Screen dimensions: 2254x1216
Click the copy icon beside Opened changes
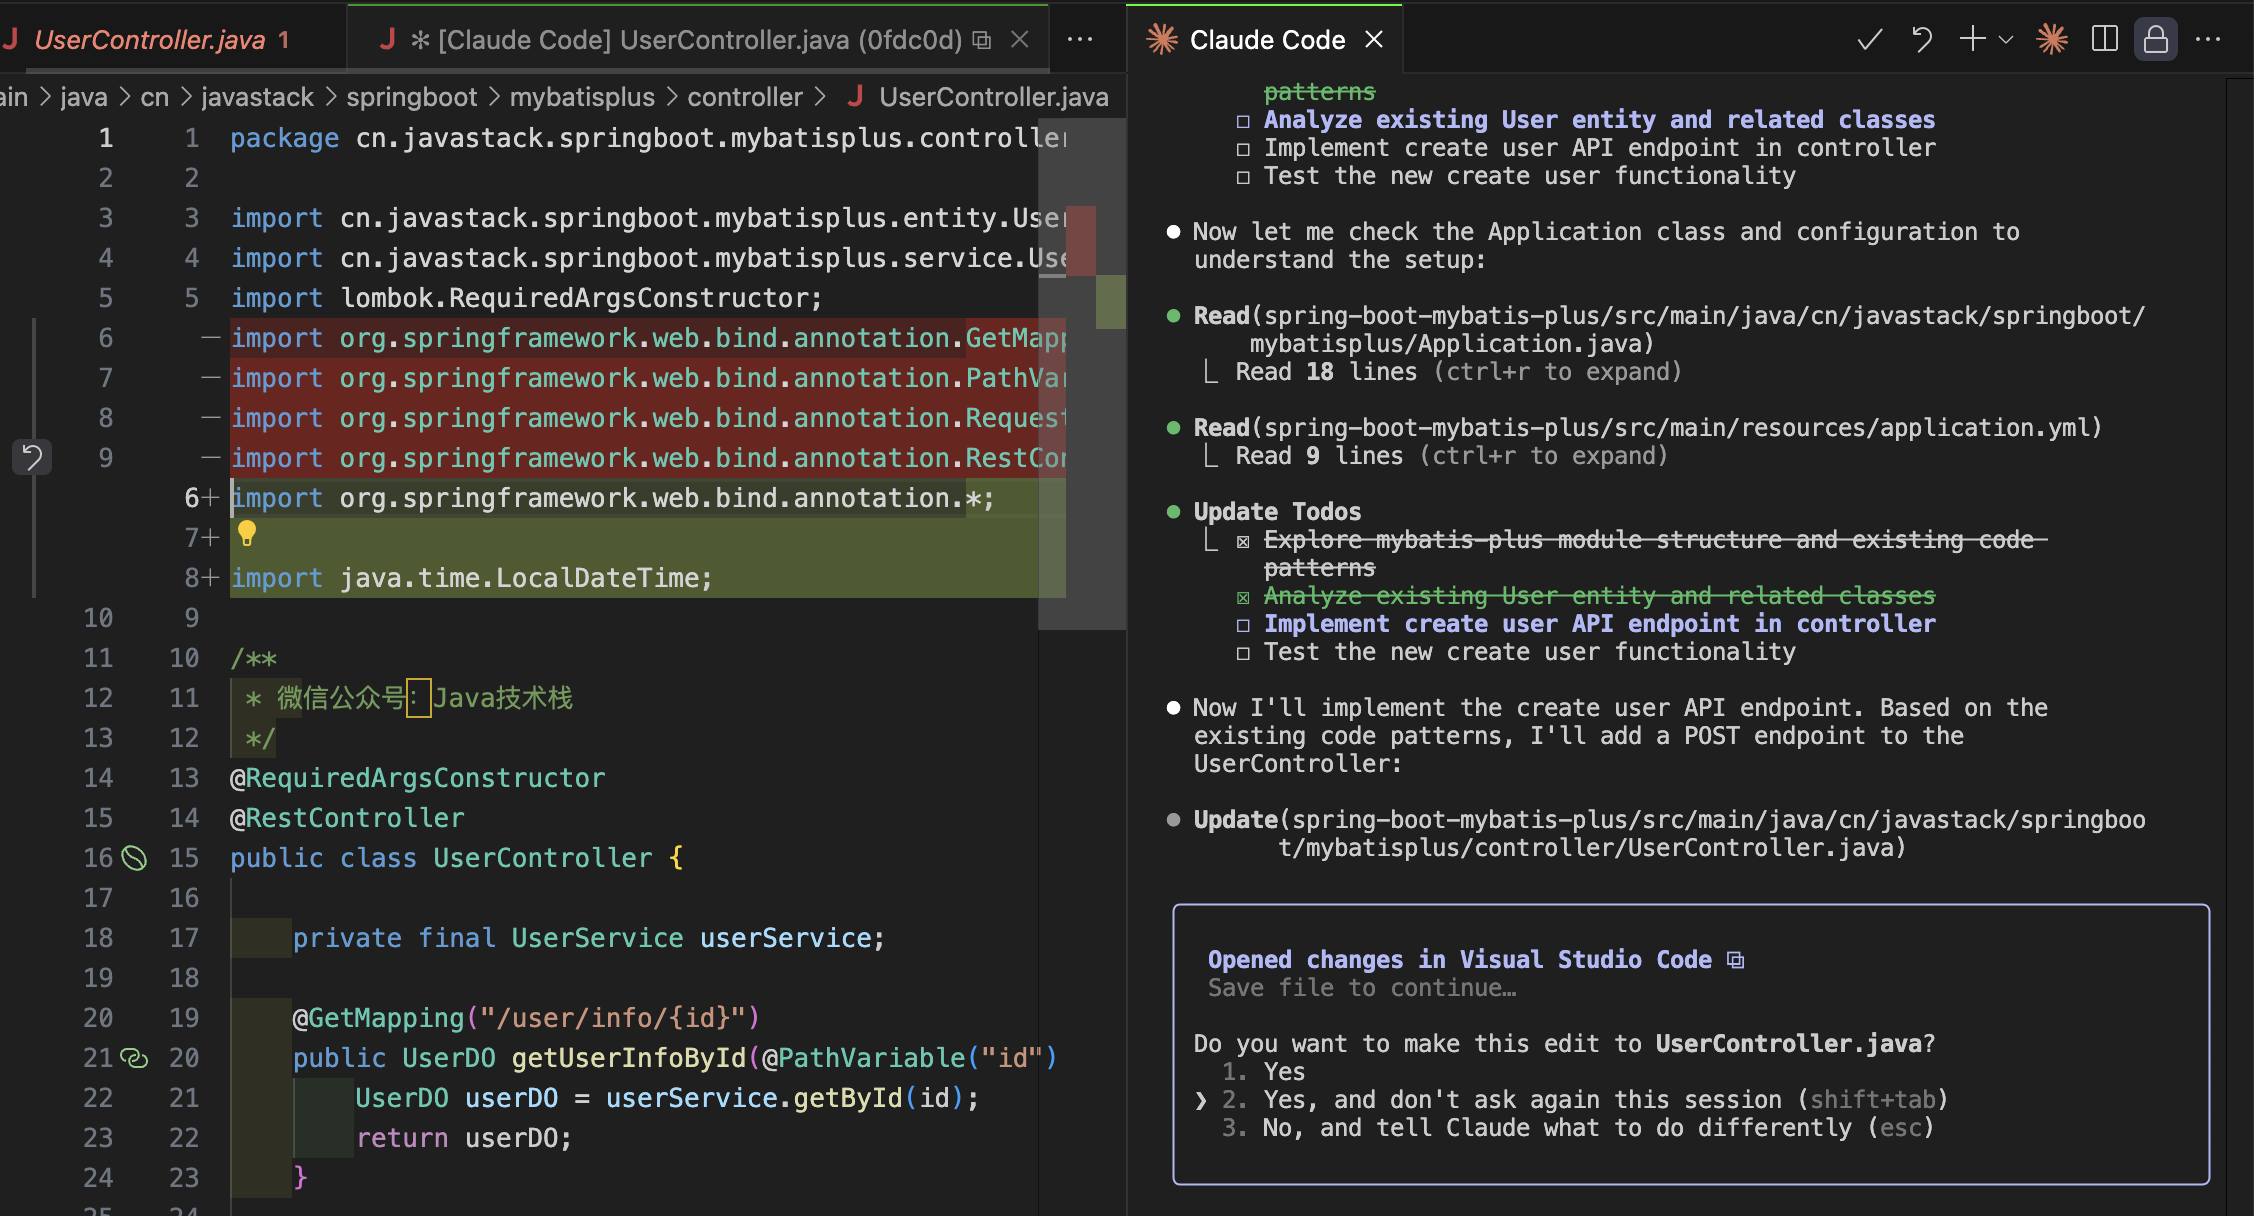point(1736,960)
